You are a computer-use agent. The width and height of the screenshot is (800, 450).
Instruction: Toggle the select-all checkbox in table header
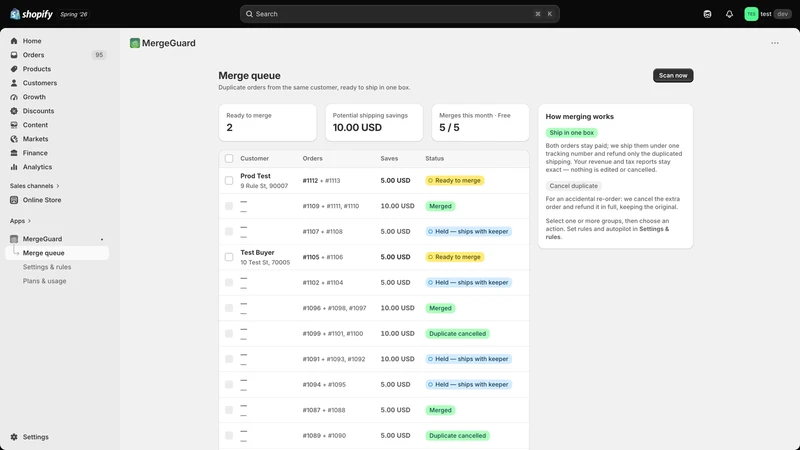click(x=229, y=159)
